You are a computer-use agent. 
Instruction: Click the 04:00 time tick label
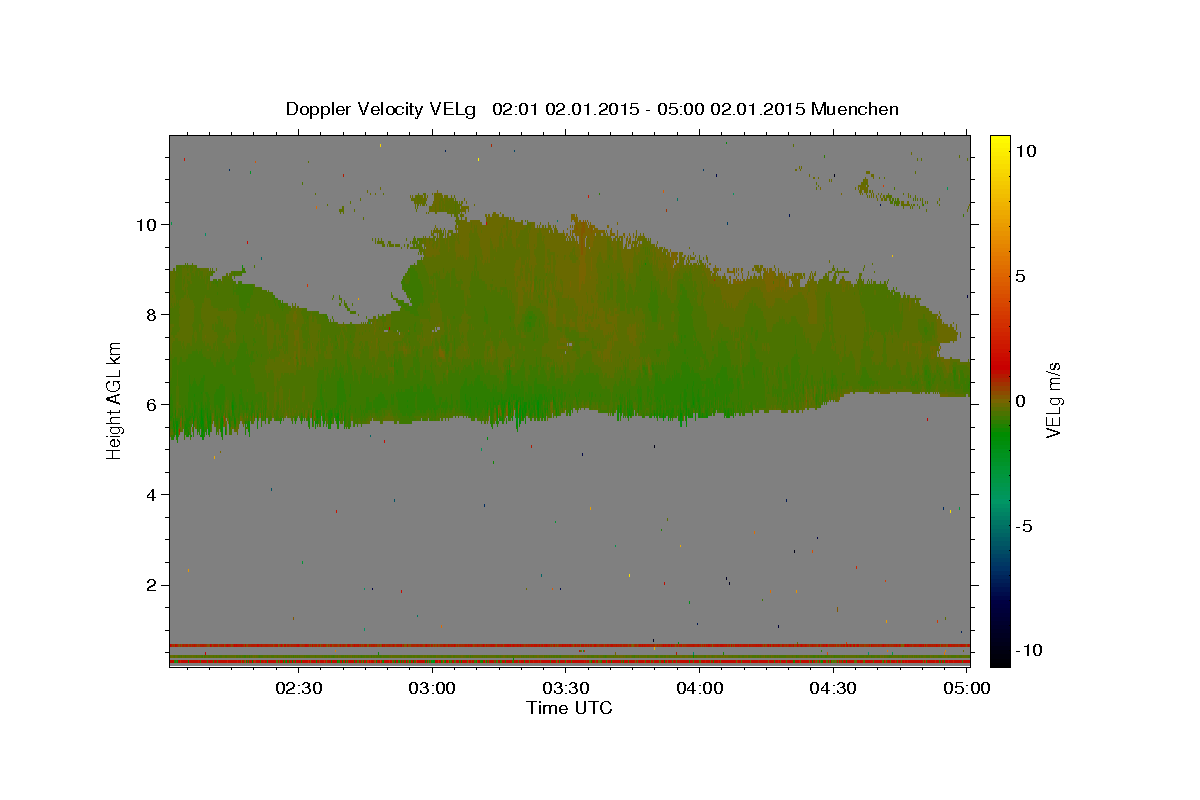tap(700, 688)
